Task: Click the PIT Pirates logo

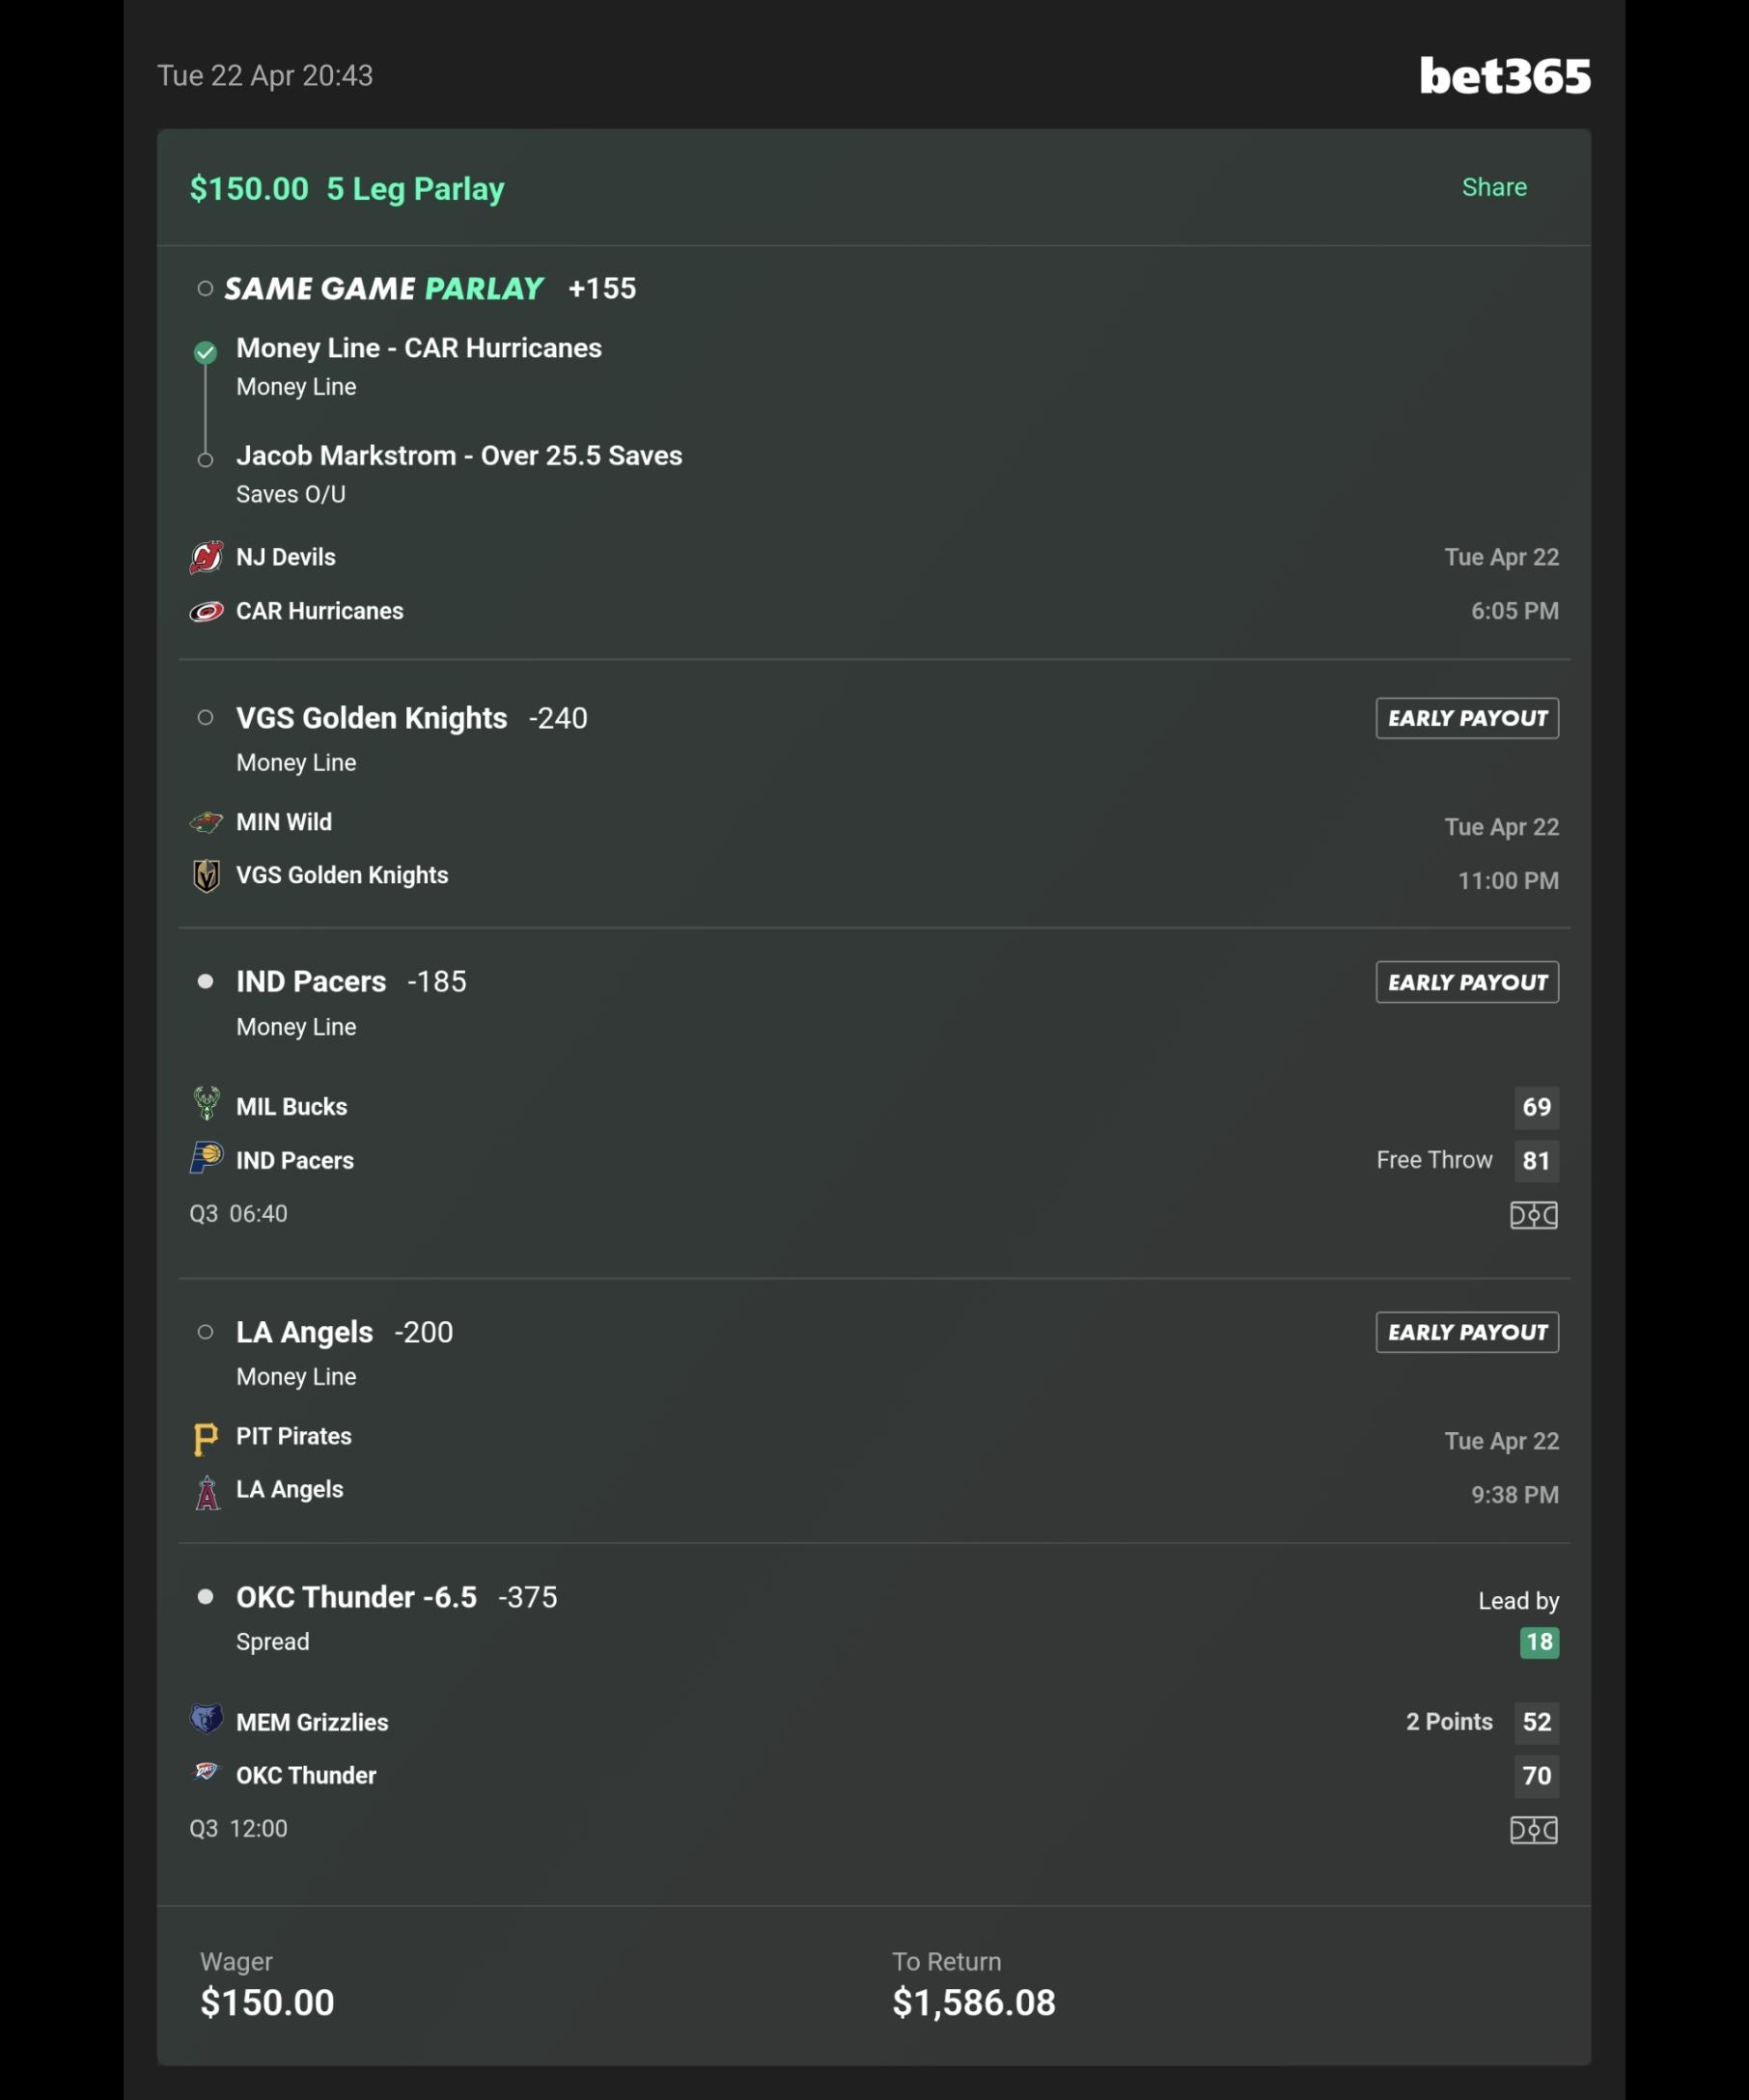Action: 205,1438
